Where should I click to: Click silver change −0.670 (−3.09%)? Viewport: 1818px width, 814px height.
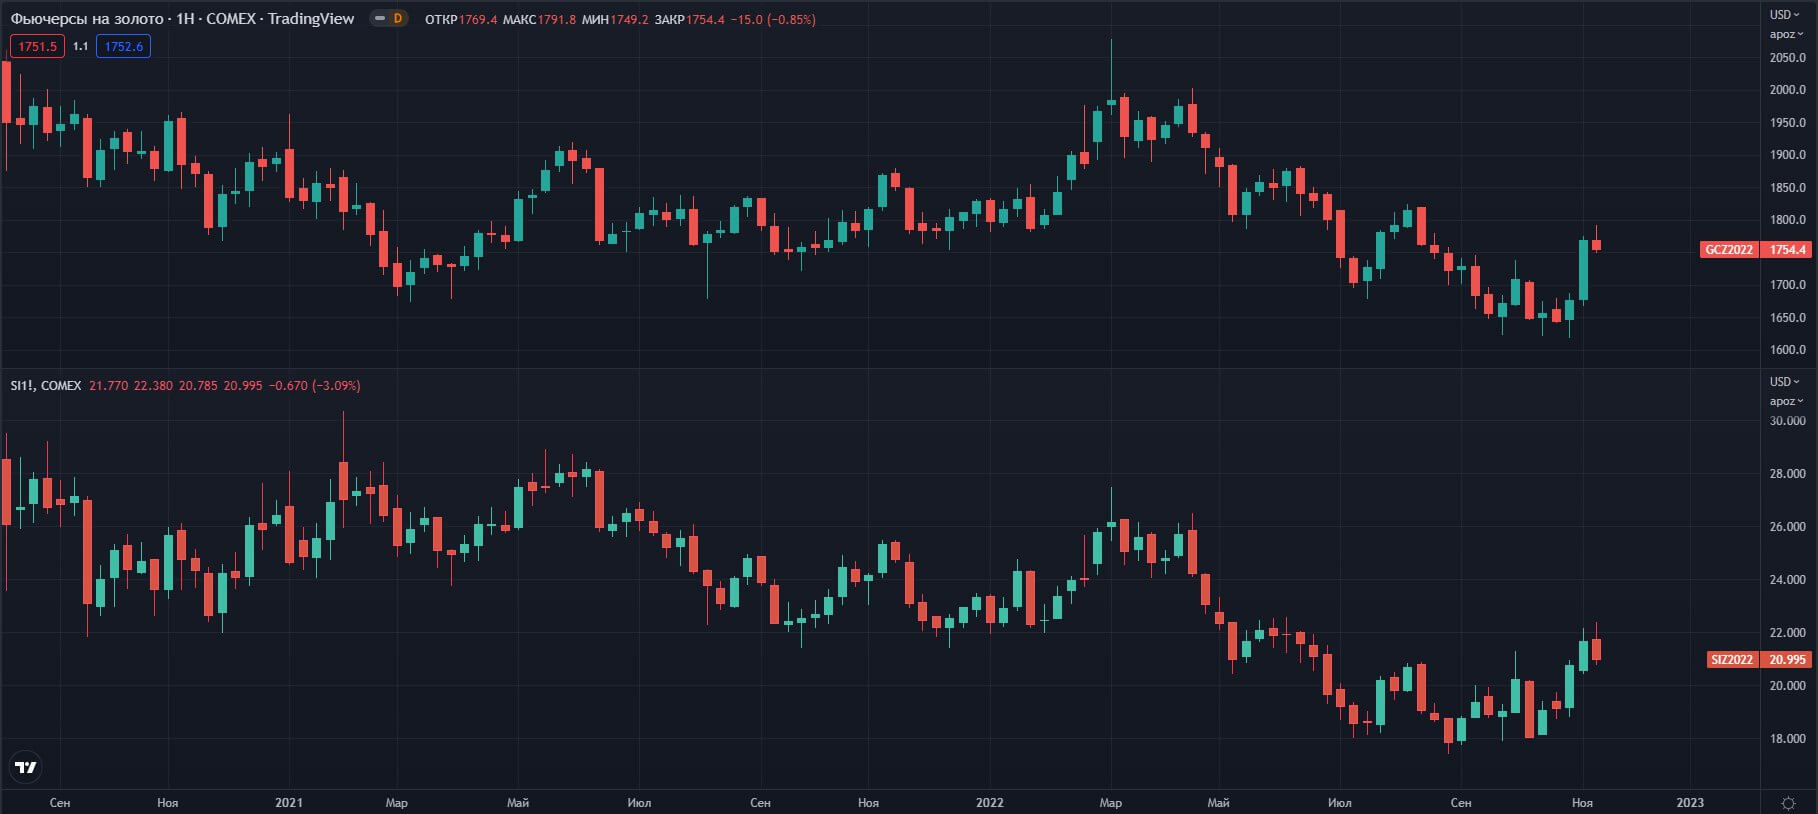click(x=315, y=385)
